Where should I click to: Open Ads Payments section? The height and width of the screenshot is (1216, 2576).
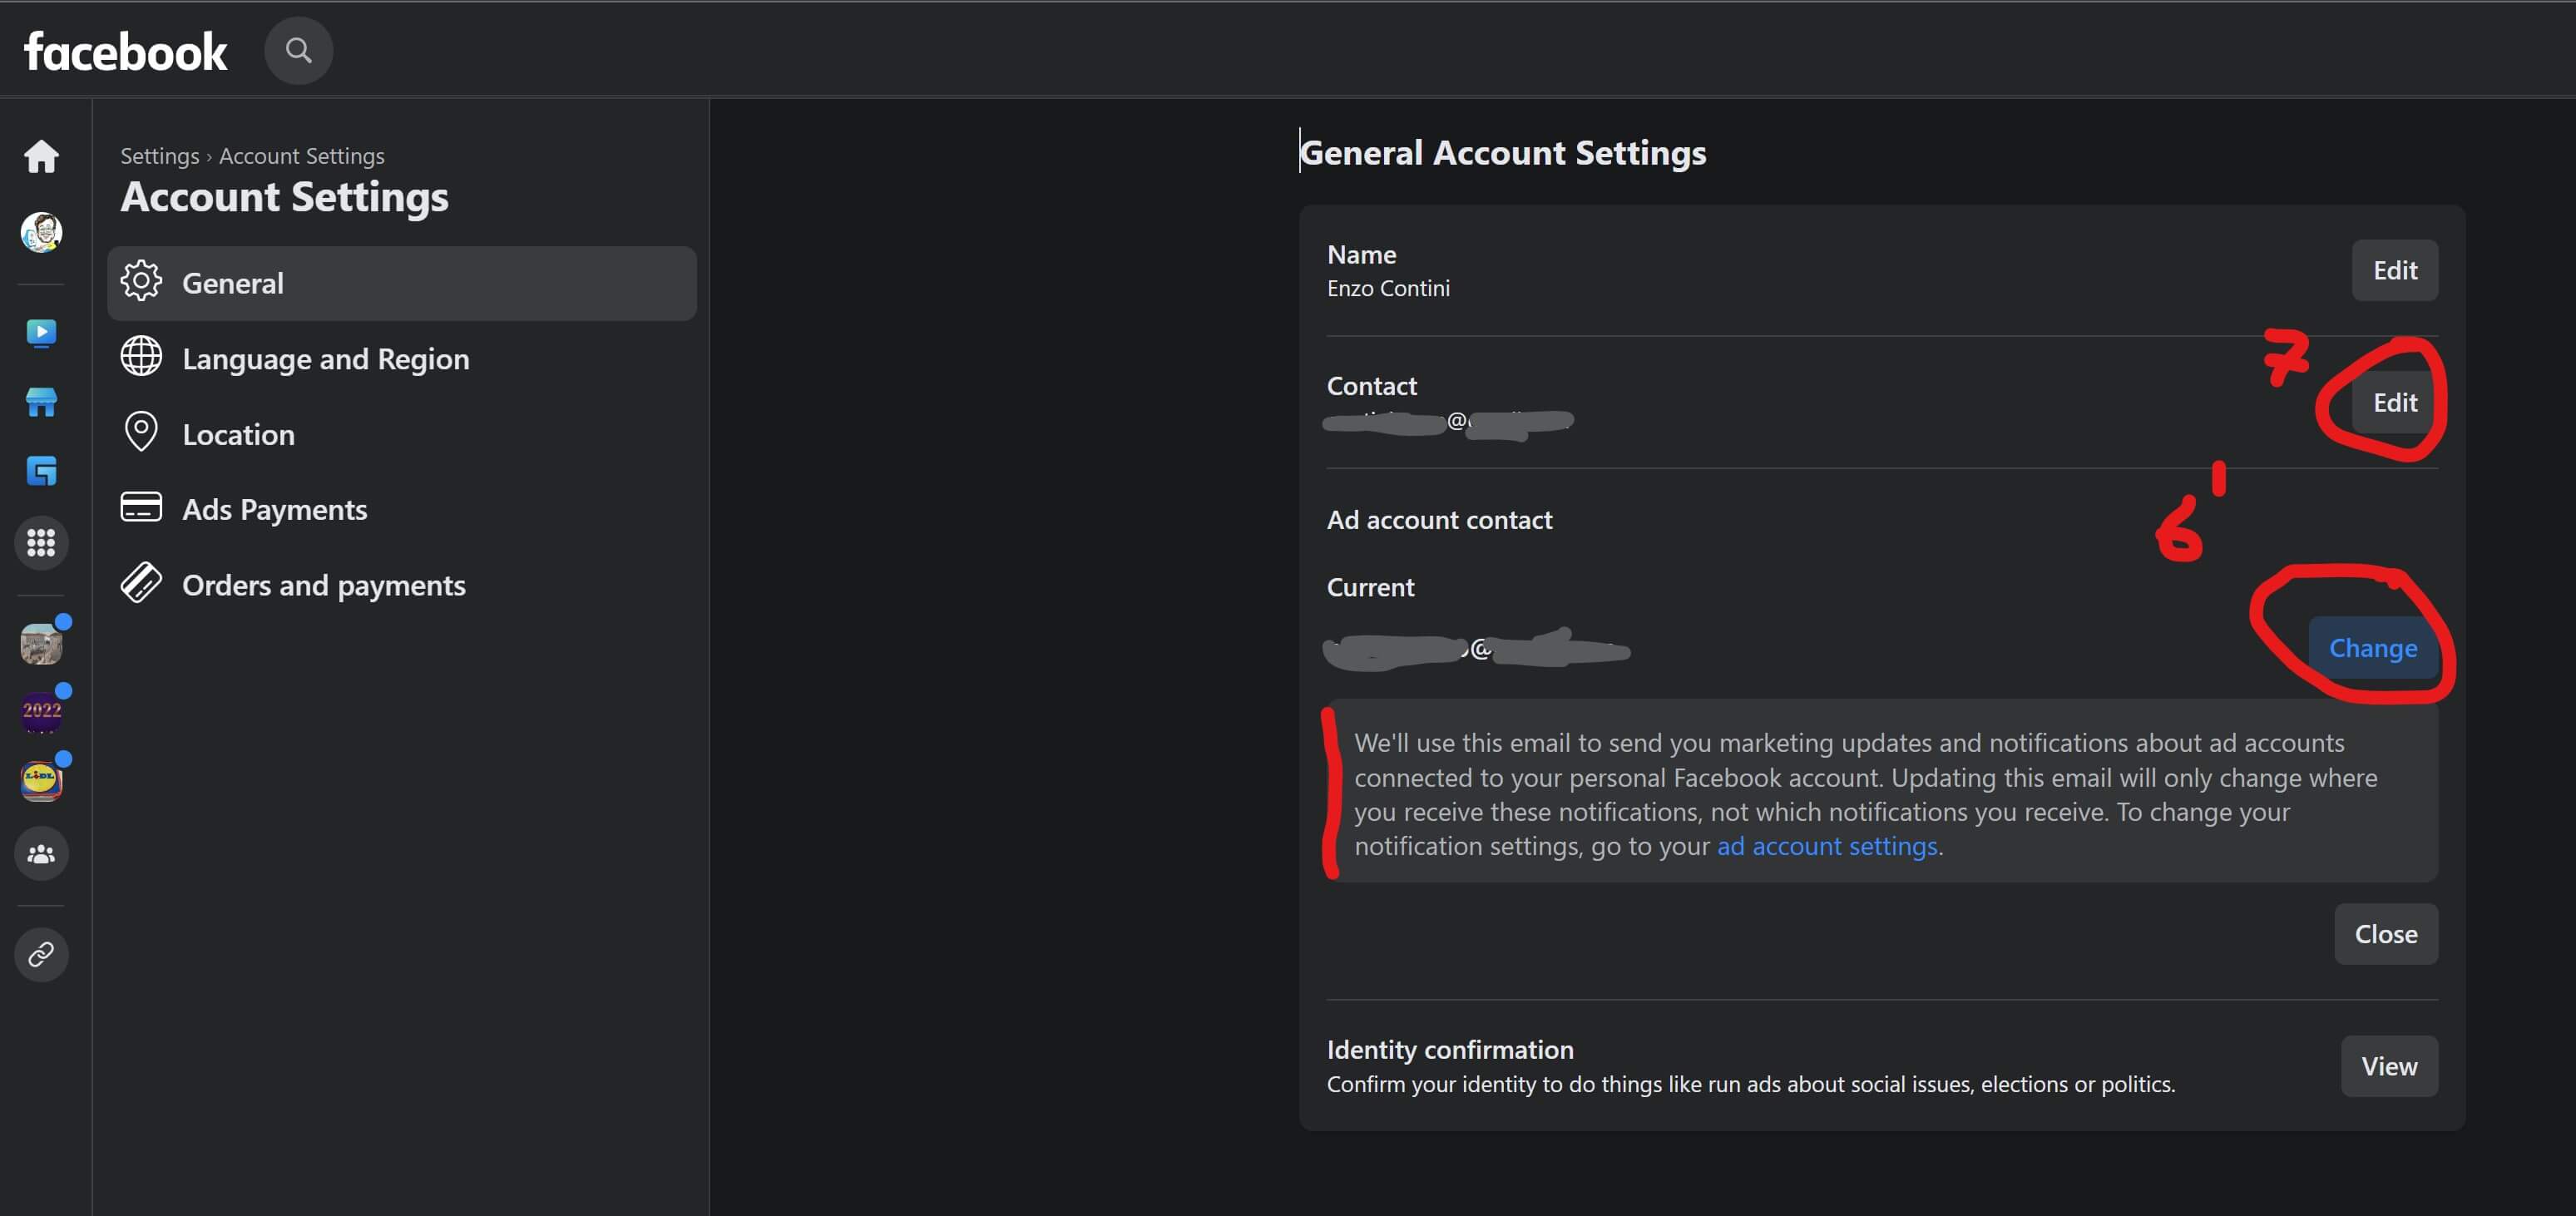(x=274, y=509)
